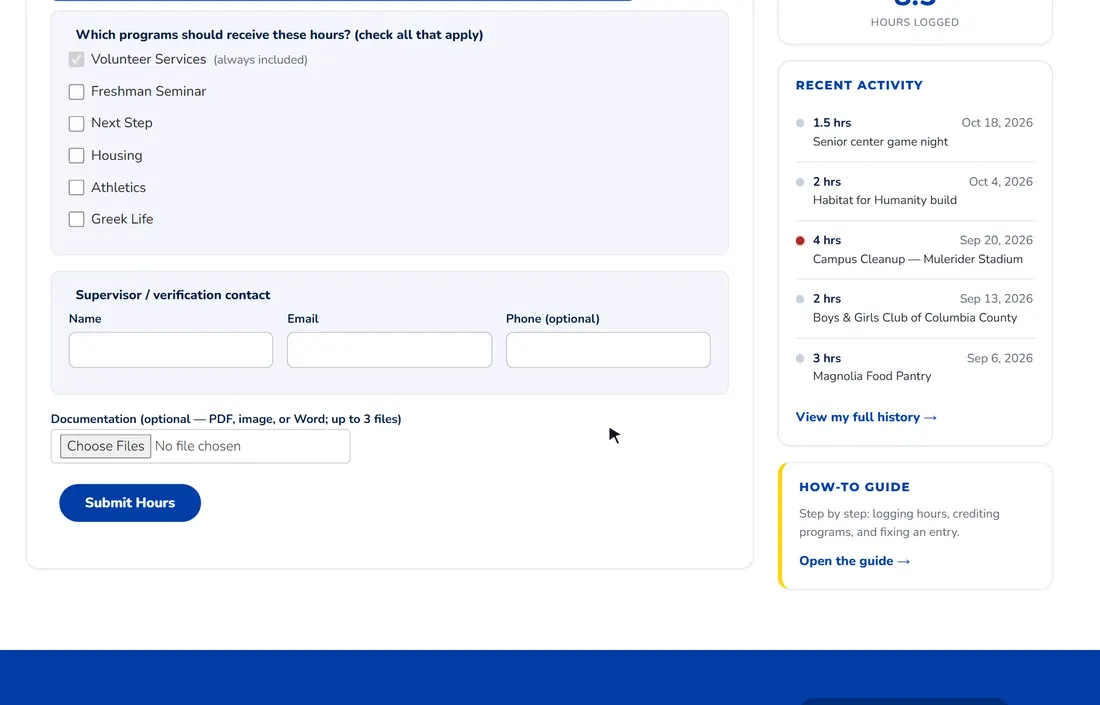Select the Campus Cleanup — Mulerider Stadium entry
Viewport: 1100px width, 705px height.
(x=915, y=250)
